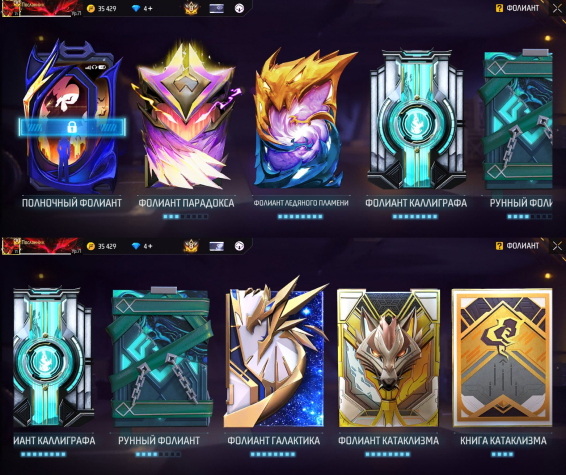Select the Фолиант Галактика dragon cover
Image resolution: width=566 pixels, height=475 pixels.
pos(274,354)
